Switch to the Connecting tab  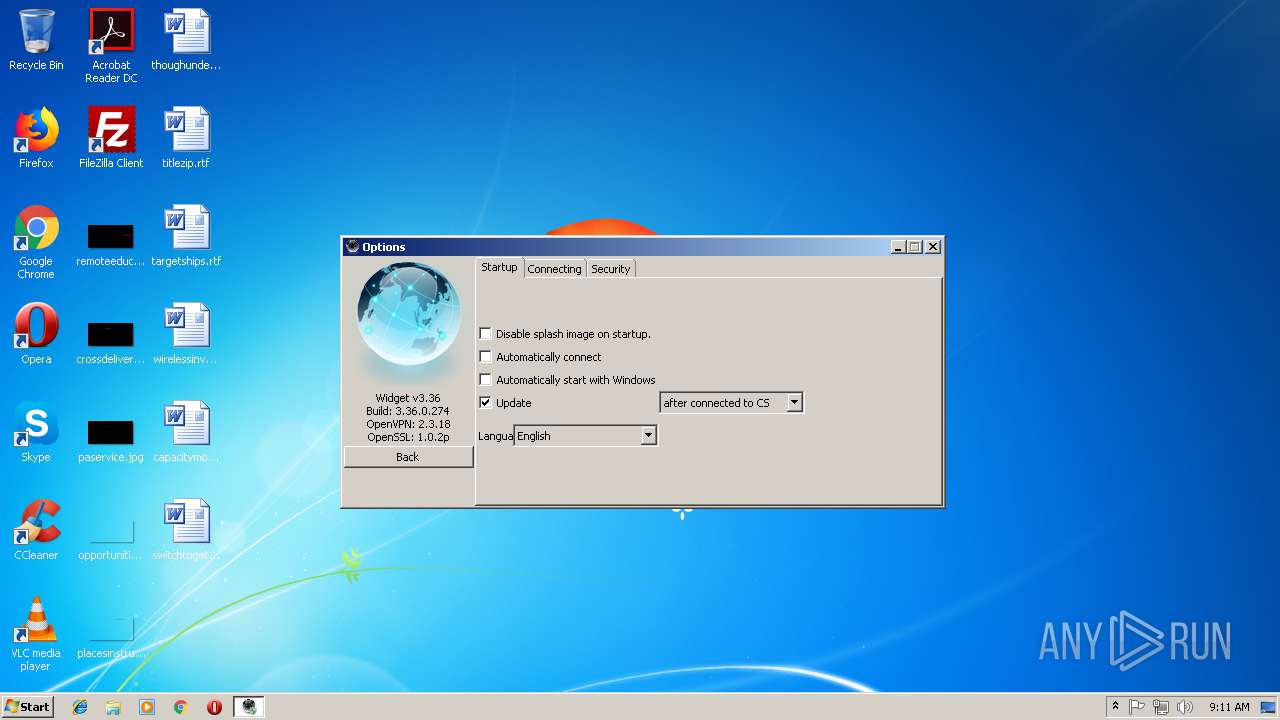[x=554, y=269]
